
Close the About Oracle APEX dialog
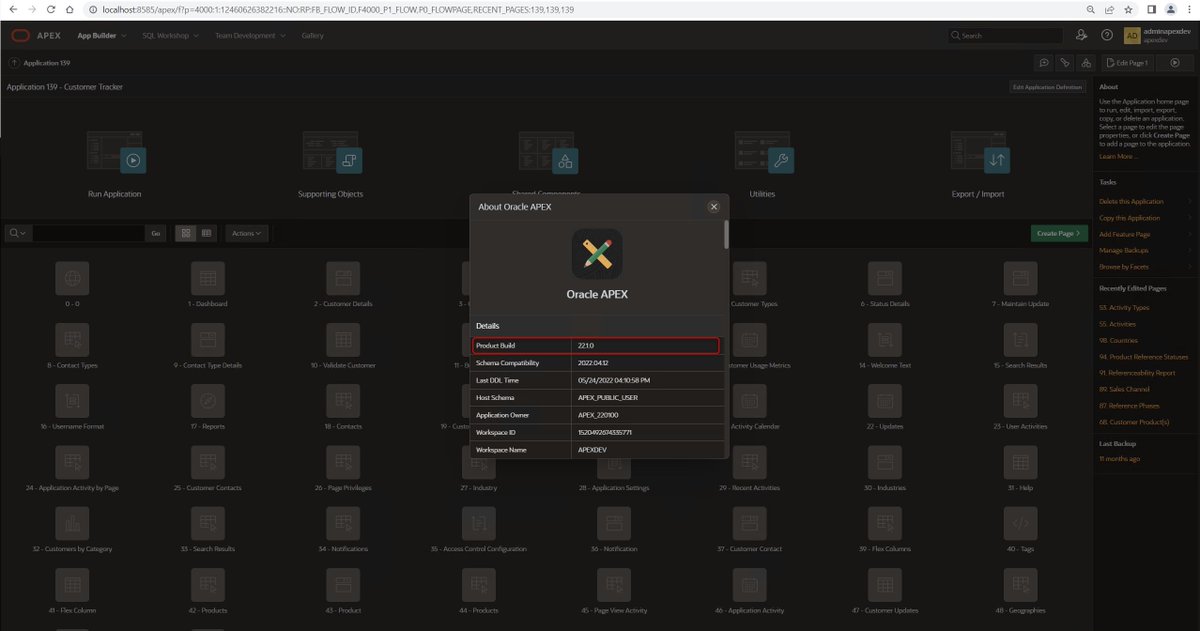click(x=713, y=206)
